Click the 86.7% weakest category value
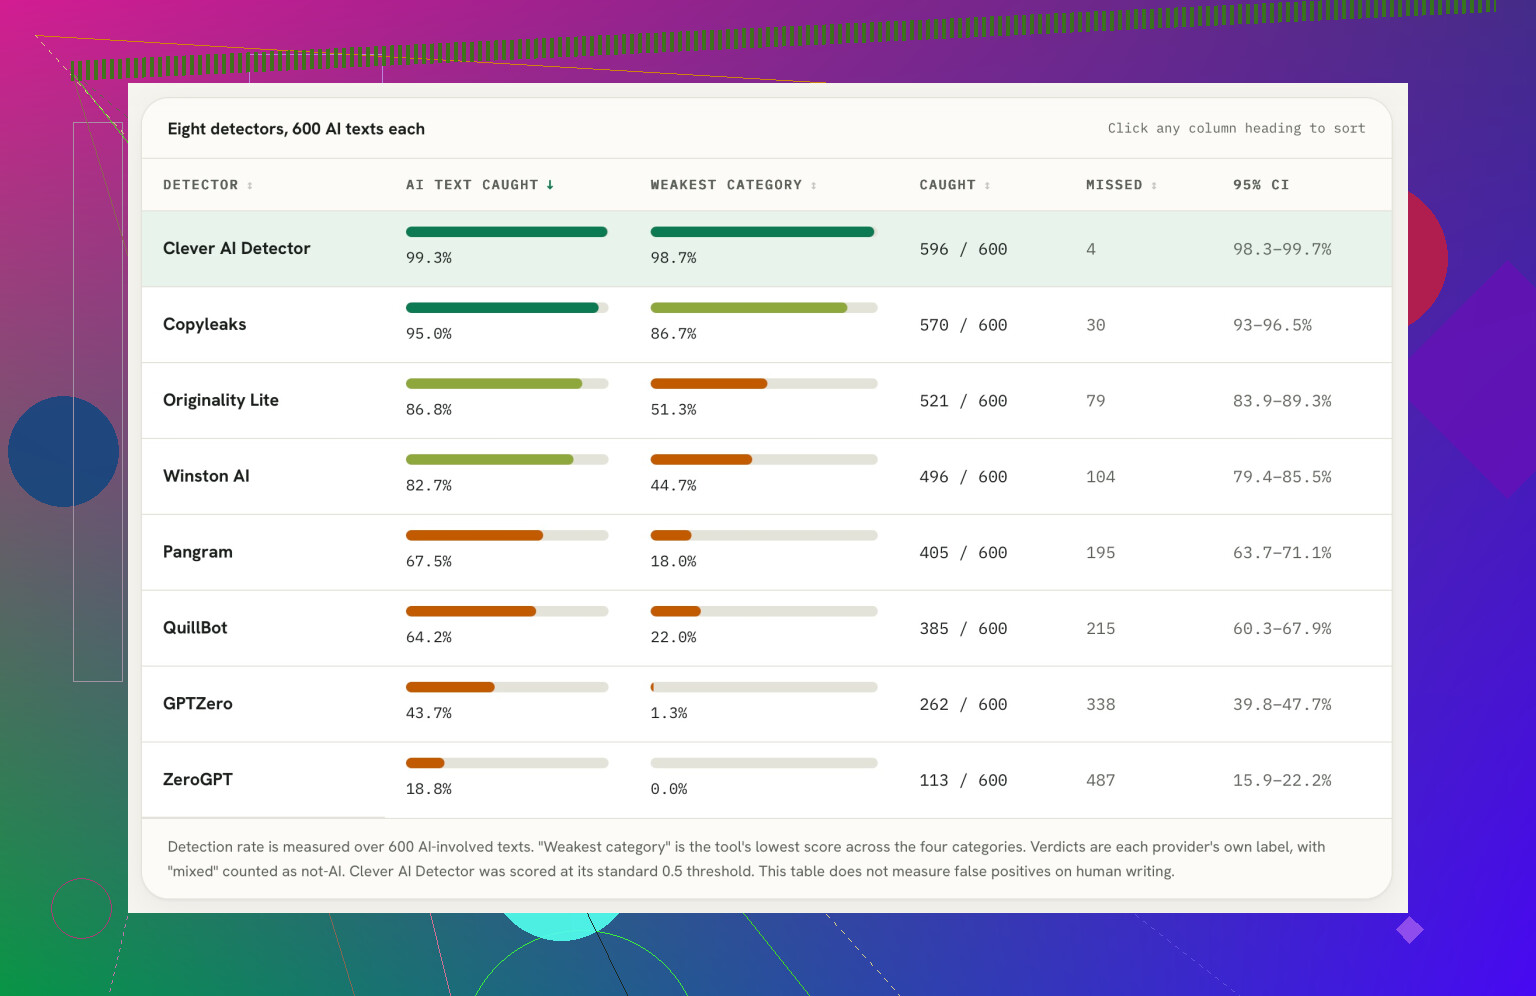1536x996 pixels. [674, 334]
